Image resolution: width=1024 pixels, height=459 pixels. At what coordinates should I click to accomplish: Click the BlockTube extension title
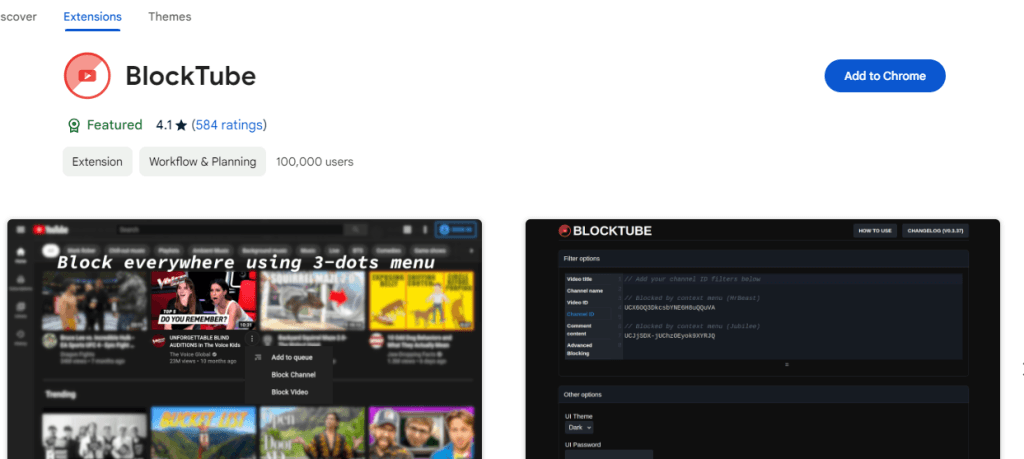(191, 76)
